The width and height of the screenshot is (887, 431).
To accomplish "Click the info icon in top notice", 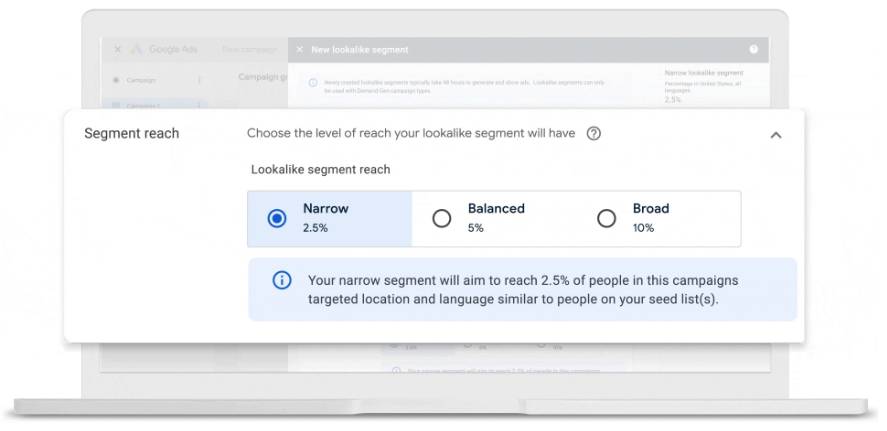I will pos(313,83).
